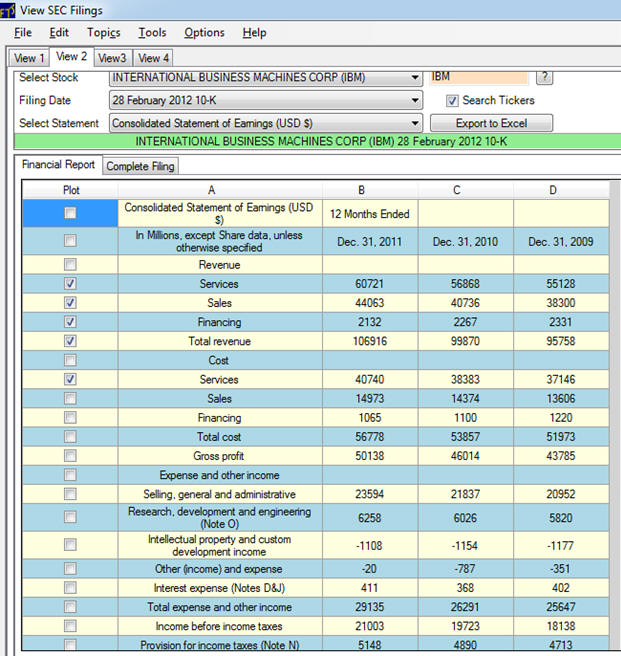Click the Export to Excel button
621x656 pixels.
(x=491, y=123)
